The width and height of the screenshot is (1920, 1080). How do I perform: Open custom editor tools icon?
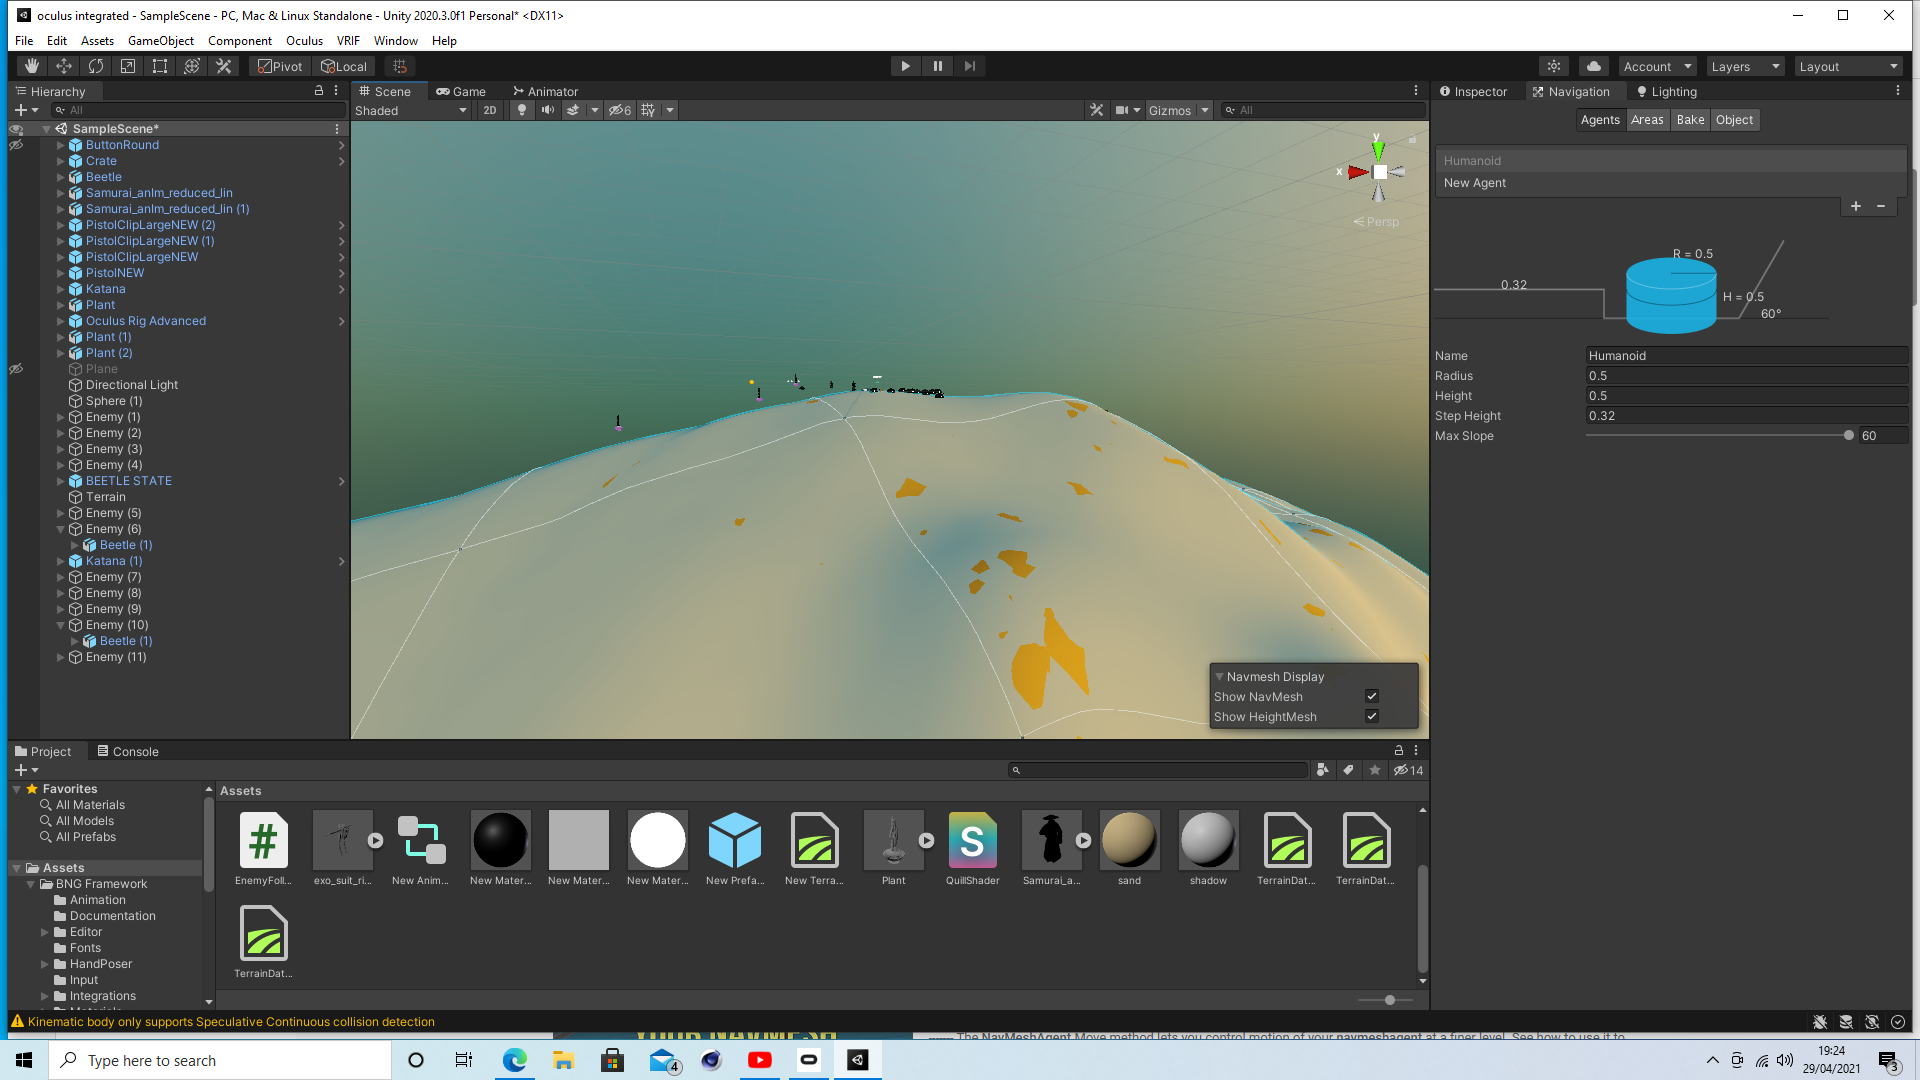tap(224, 66)
